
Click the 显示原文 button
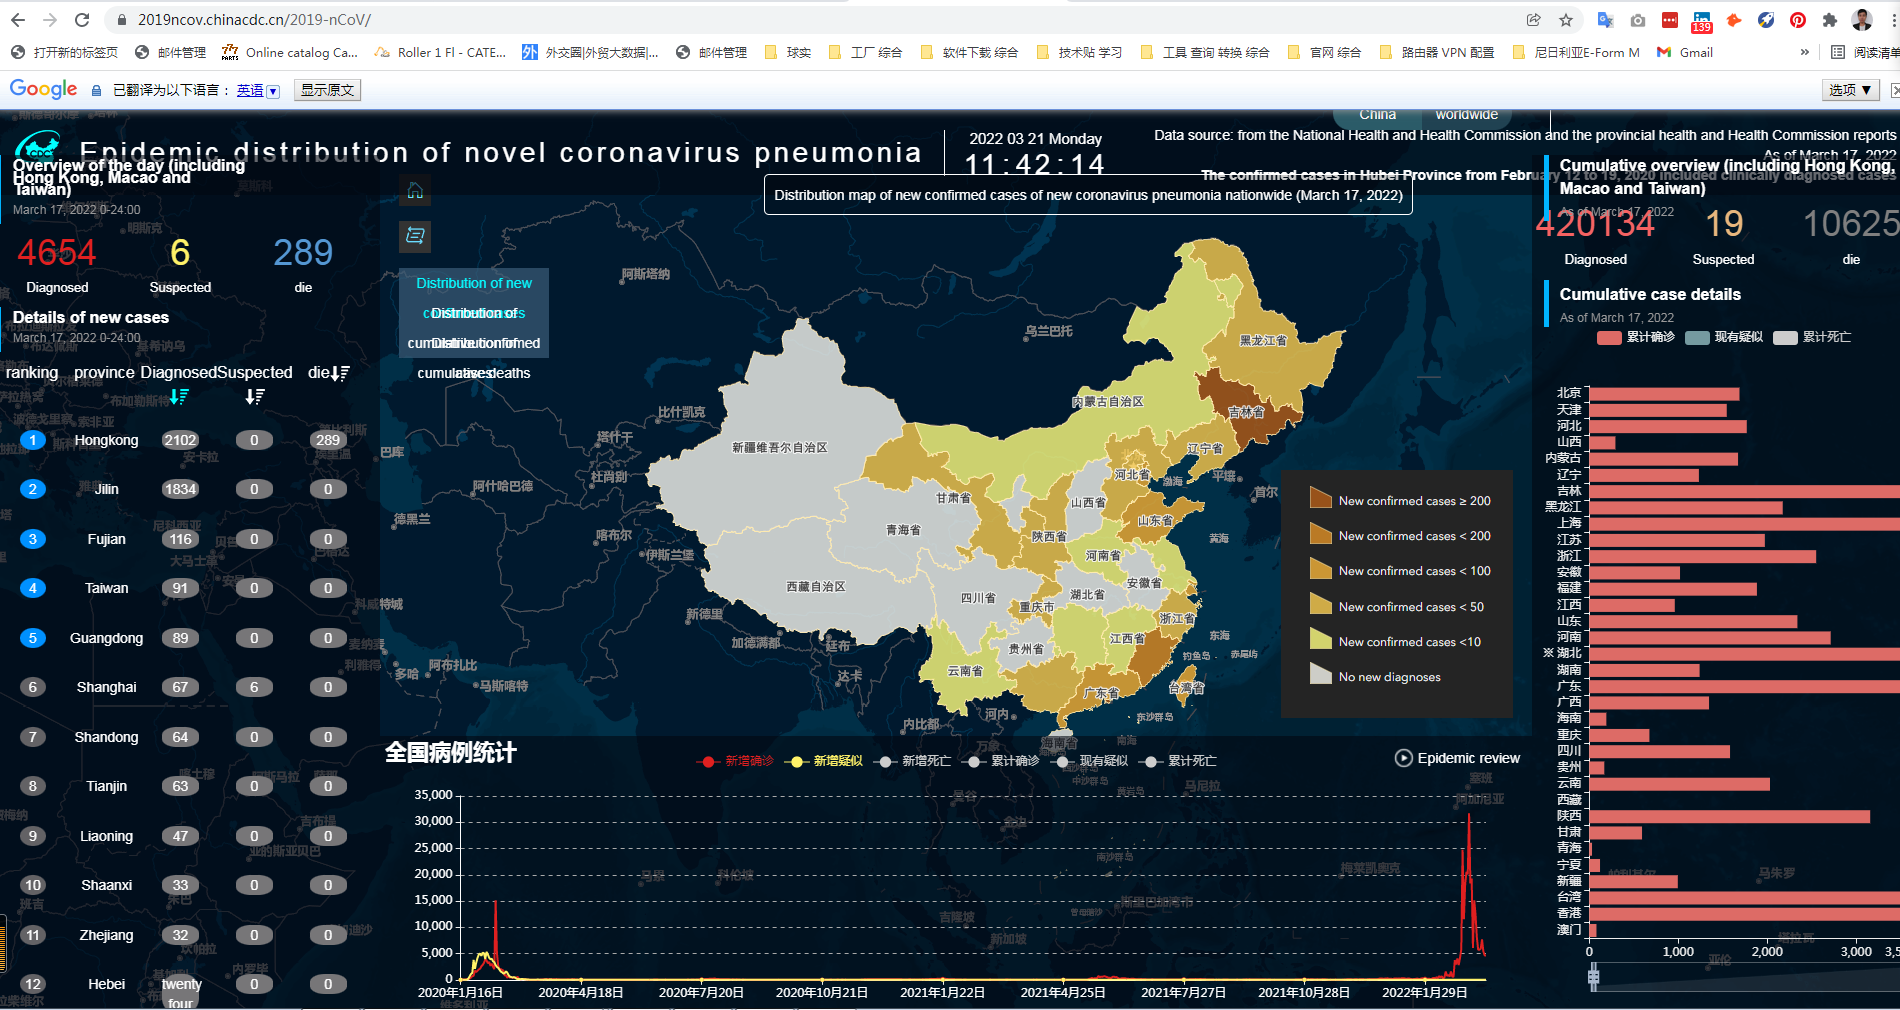326,89
